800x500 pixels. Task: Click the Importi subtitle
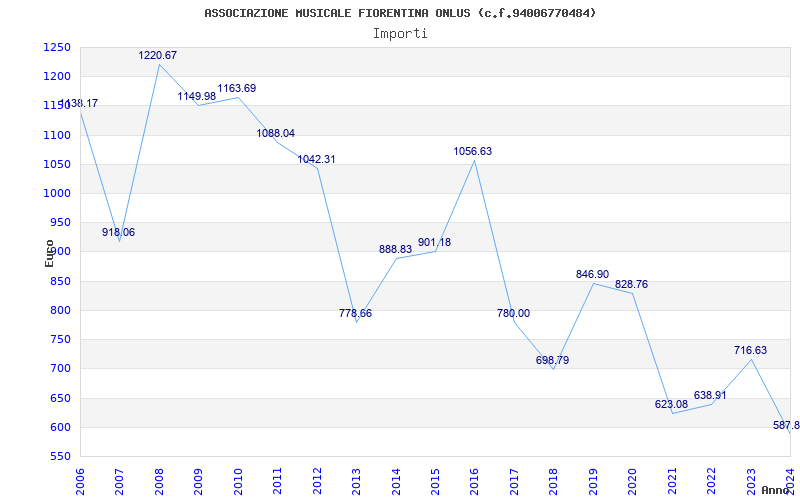coord(400,34)
